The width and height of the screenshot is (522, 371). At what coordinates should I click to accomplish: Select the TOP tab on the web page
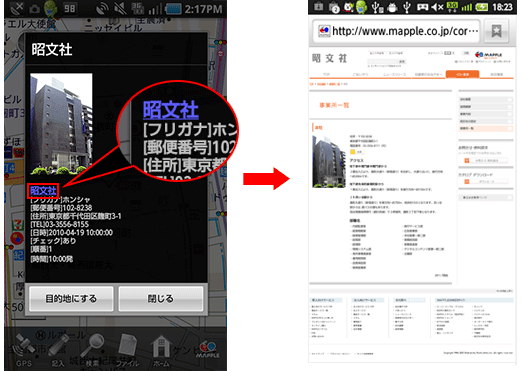[326, 74]
